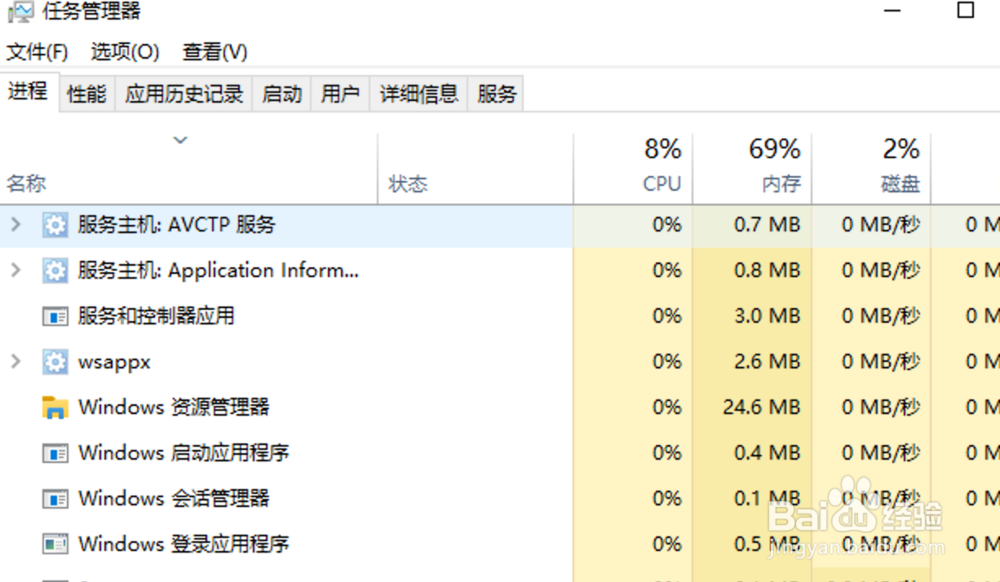The width and height of the screenshot is (1000, 582).
Task: Click the 状态 column header
Action: coord(408,183)
